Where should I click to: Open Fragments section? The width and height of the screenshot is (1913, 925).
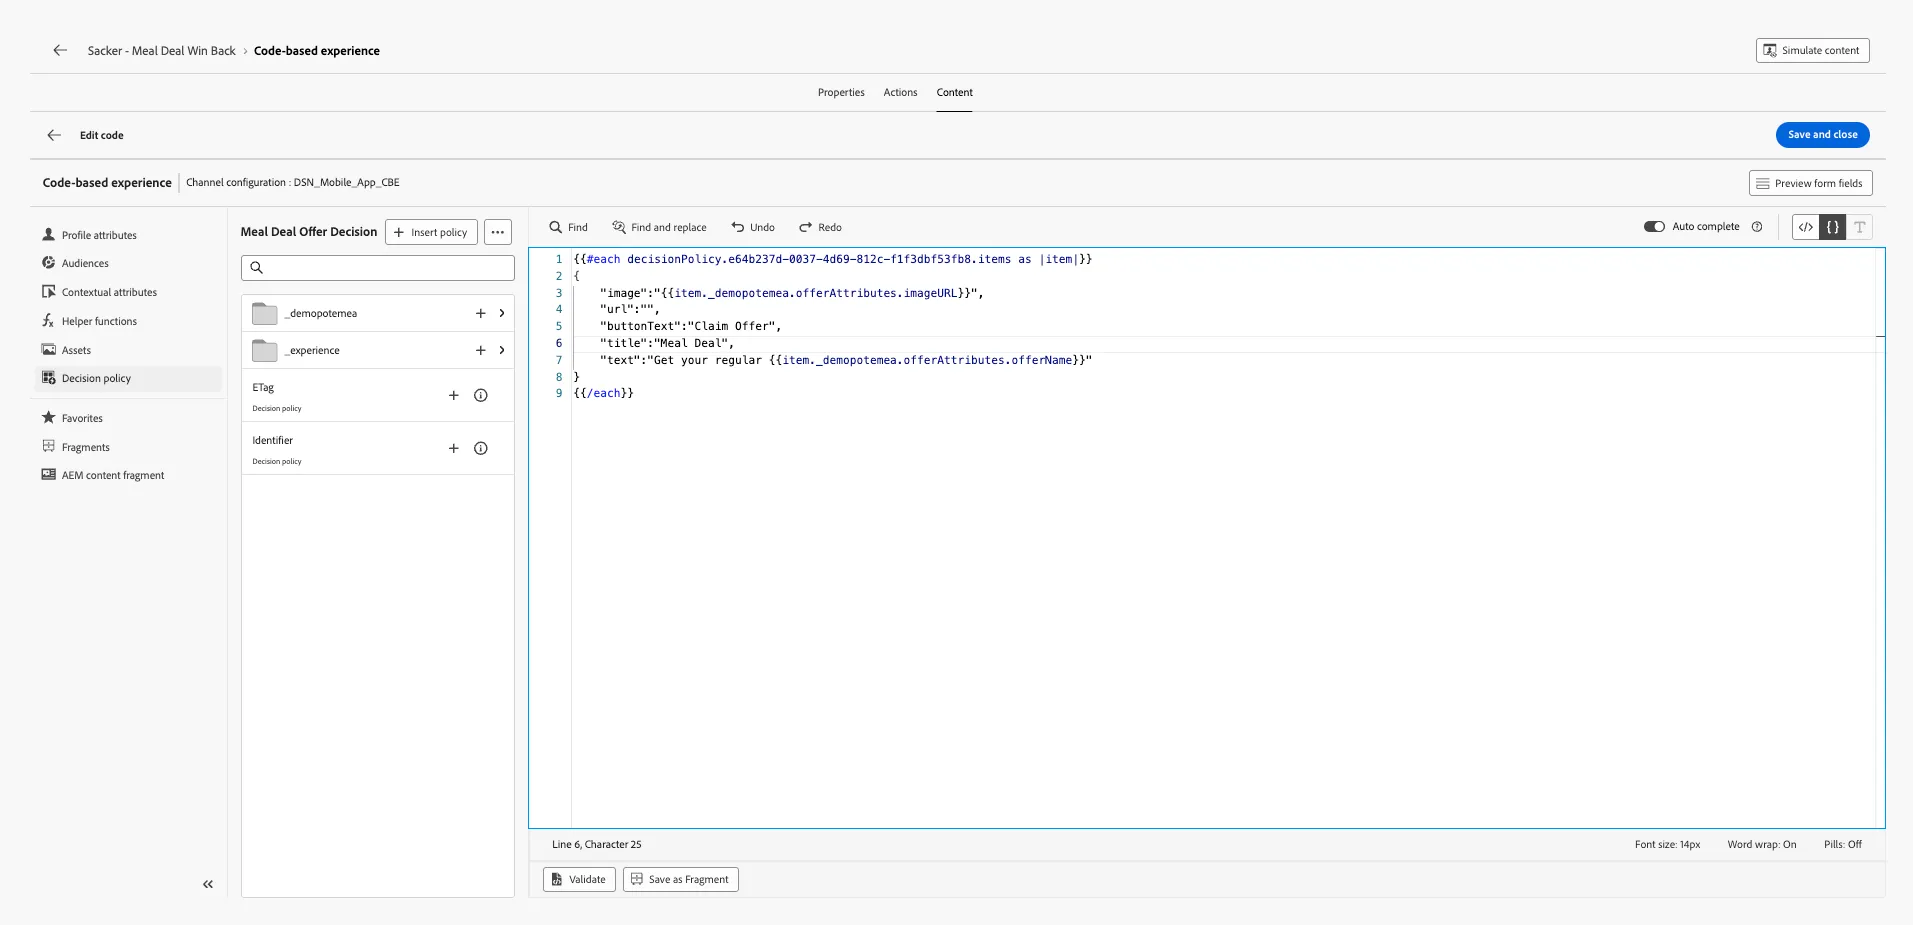coord(85,447)
